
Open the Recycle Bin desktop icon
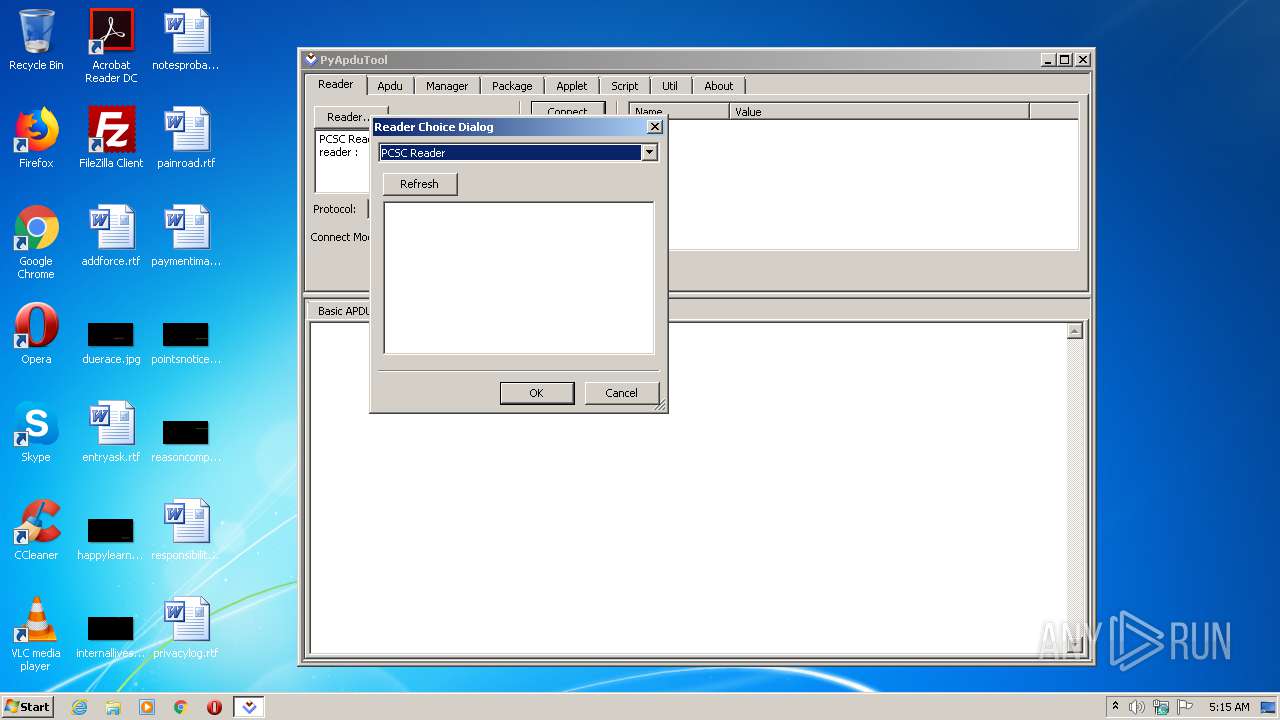tap(36, 40)
